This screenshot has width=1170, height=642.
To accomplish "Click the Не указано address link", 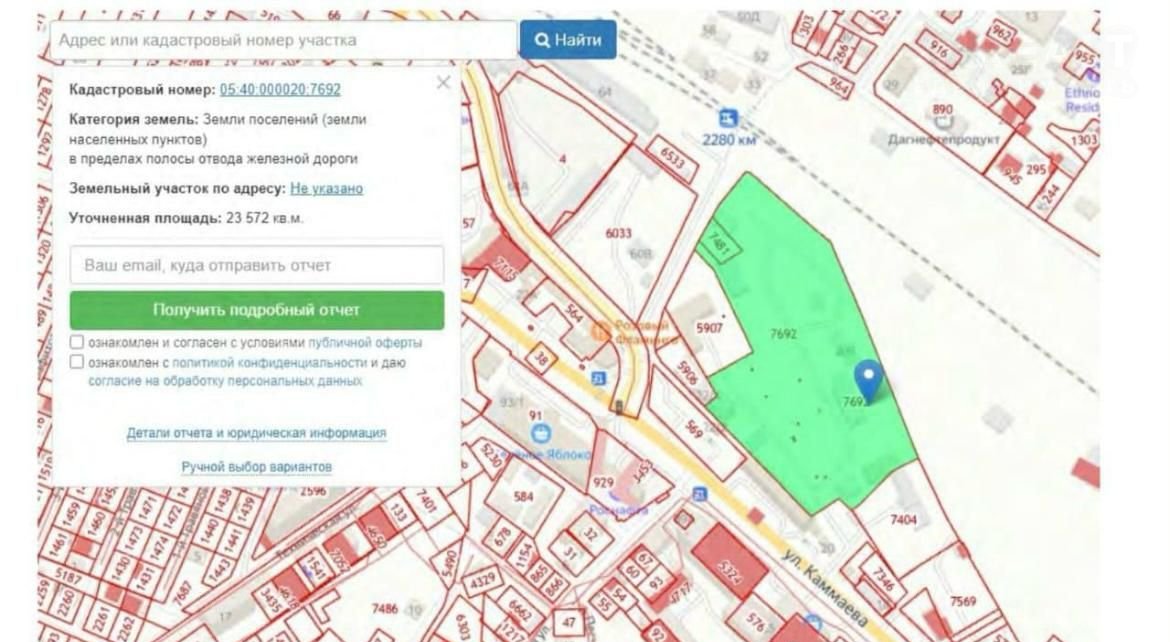I will click(x=326, y=188).
